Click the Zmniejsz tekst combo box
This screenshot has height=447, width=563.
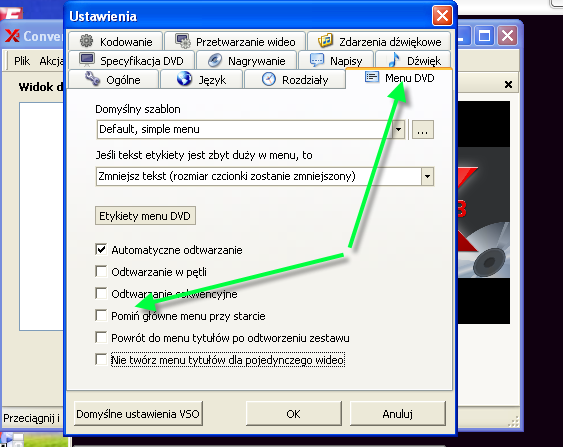click(x=265, y=176)
